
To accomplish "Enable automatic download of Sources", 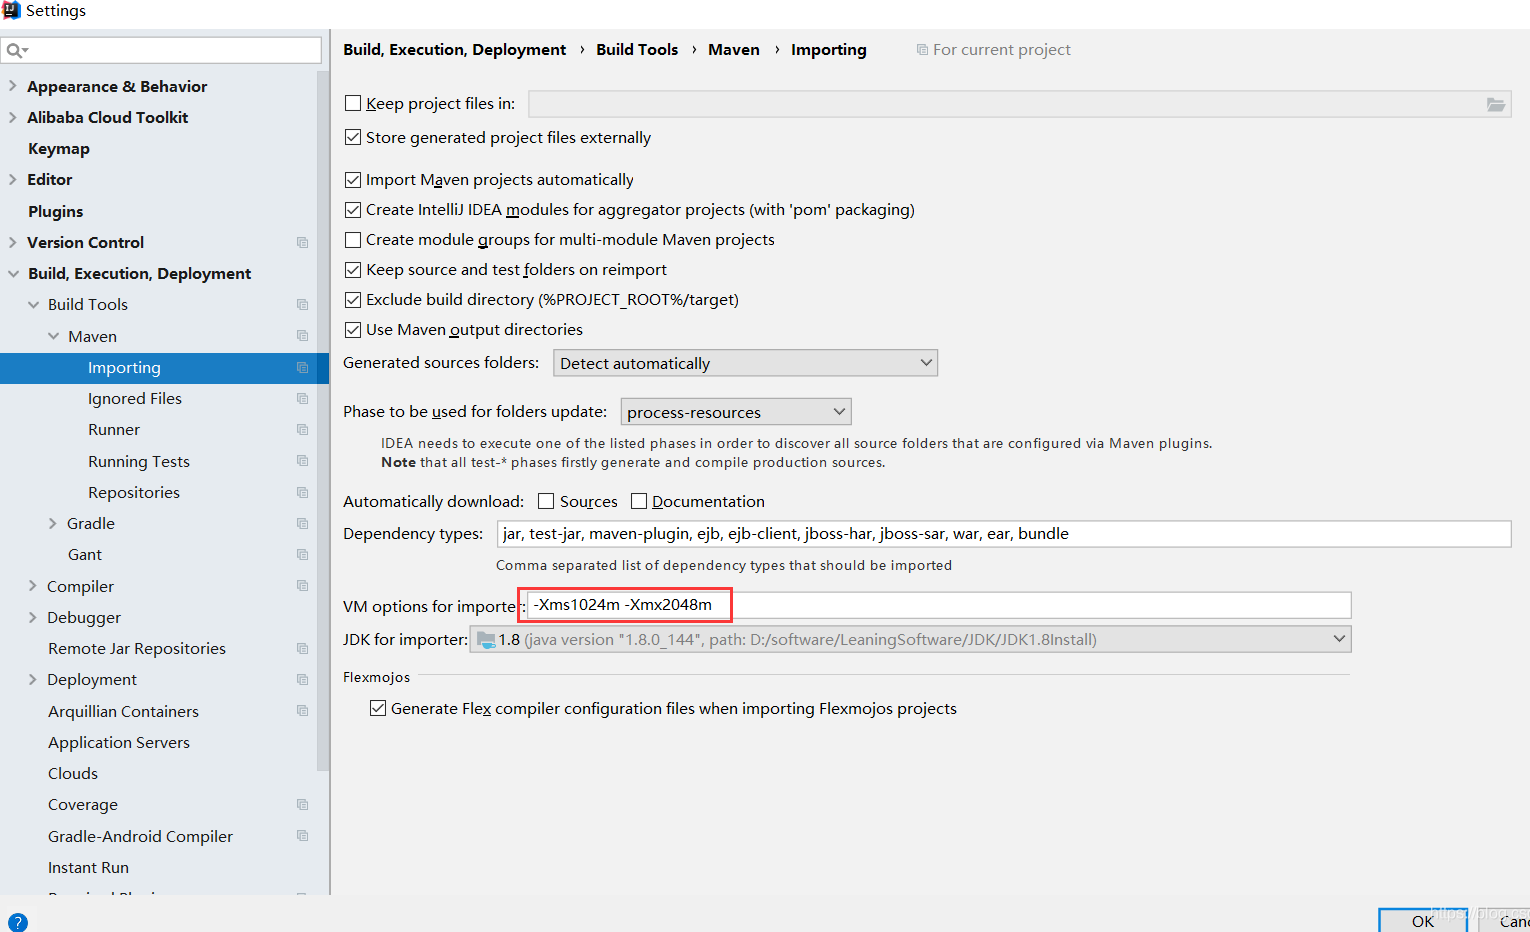I will (x=546, y=501).
